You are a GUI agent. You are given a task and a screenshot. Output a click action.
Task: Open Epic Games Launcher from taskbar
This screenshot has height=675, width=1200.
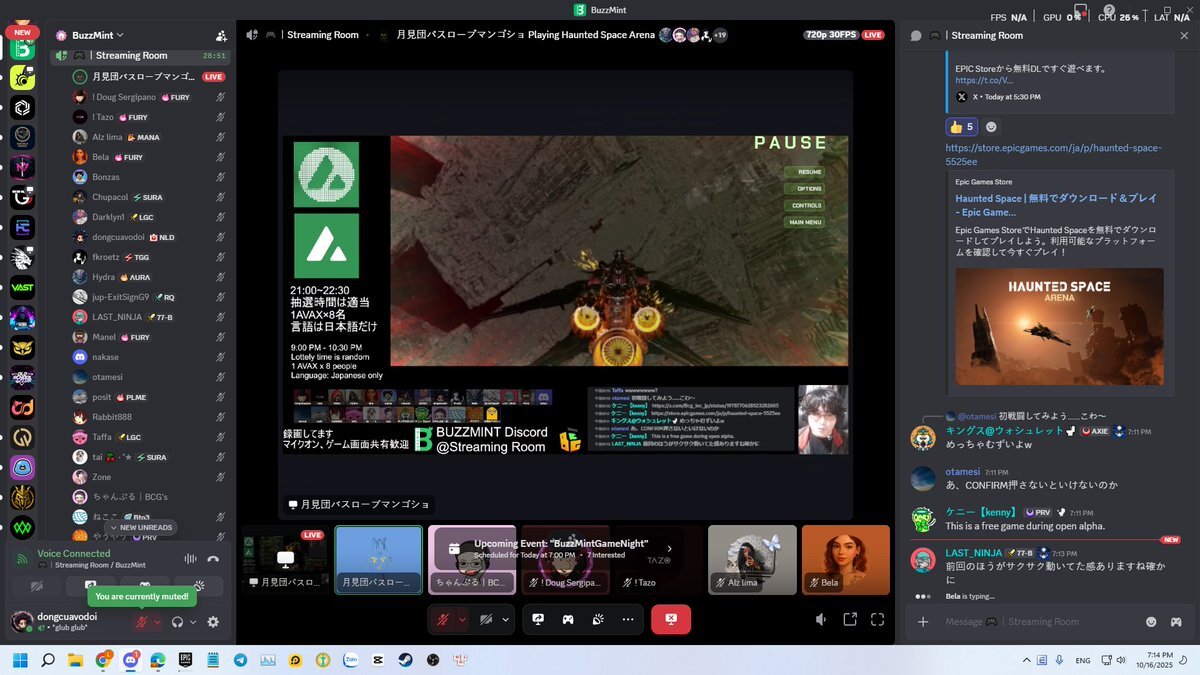click(x=185, y=660)
